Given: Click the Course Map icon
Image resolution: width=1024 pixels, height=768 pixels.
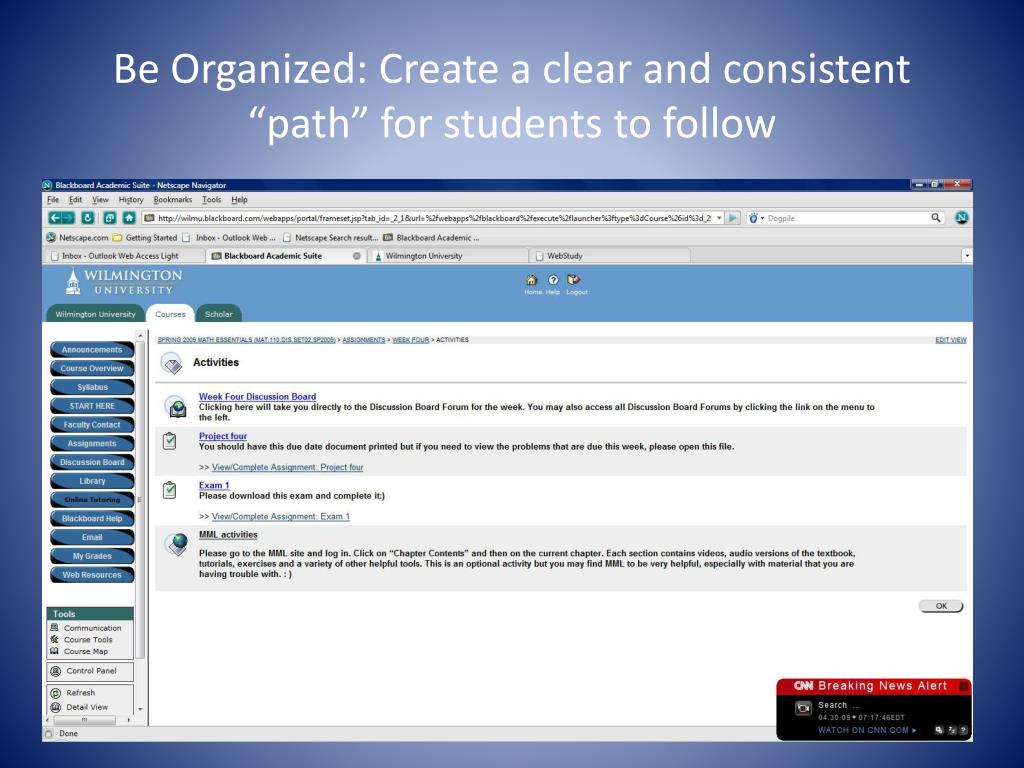Looking at the screenshot, I should (55, 651).
